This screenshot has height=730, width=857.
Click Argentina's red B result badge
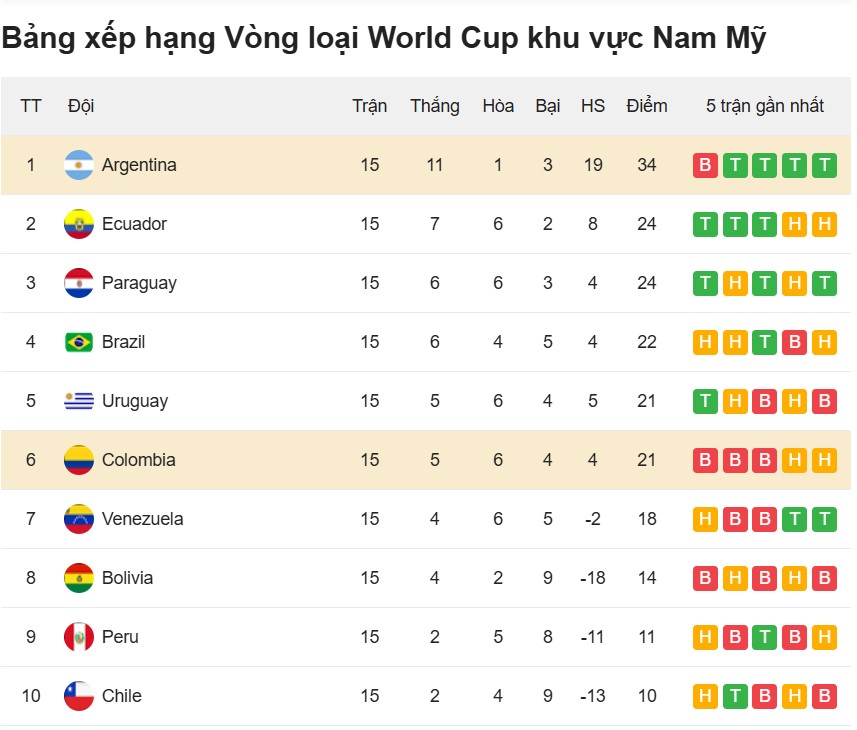click(705, 165)
